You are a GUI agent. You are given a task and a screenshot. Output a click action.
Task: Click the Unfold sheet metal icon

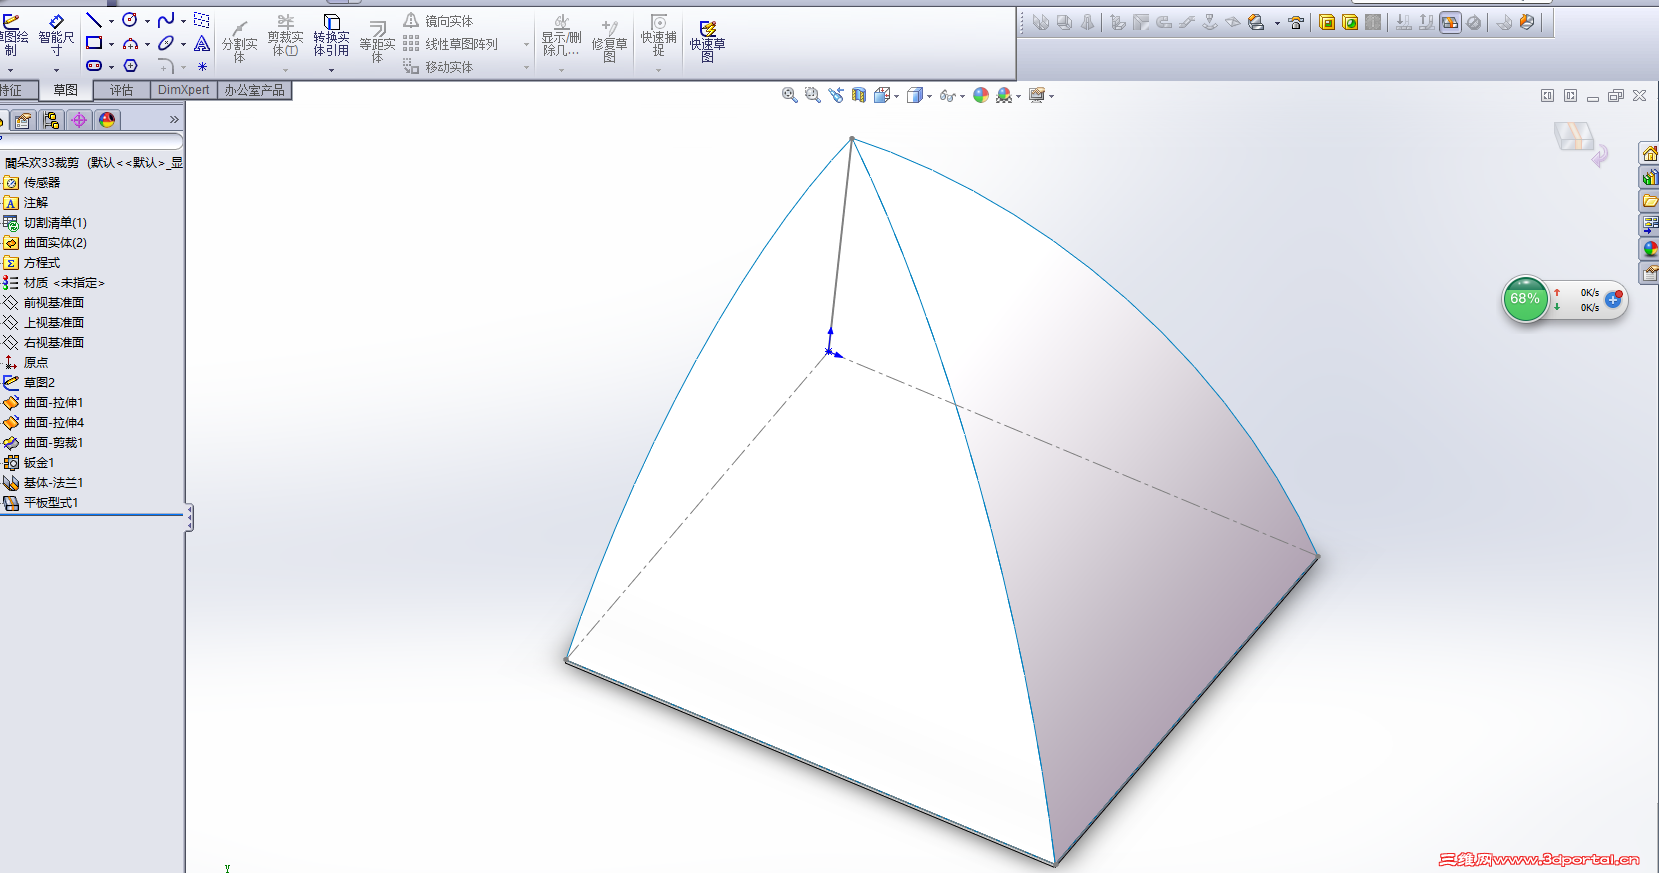click(x=1404, y=22)
